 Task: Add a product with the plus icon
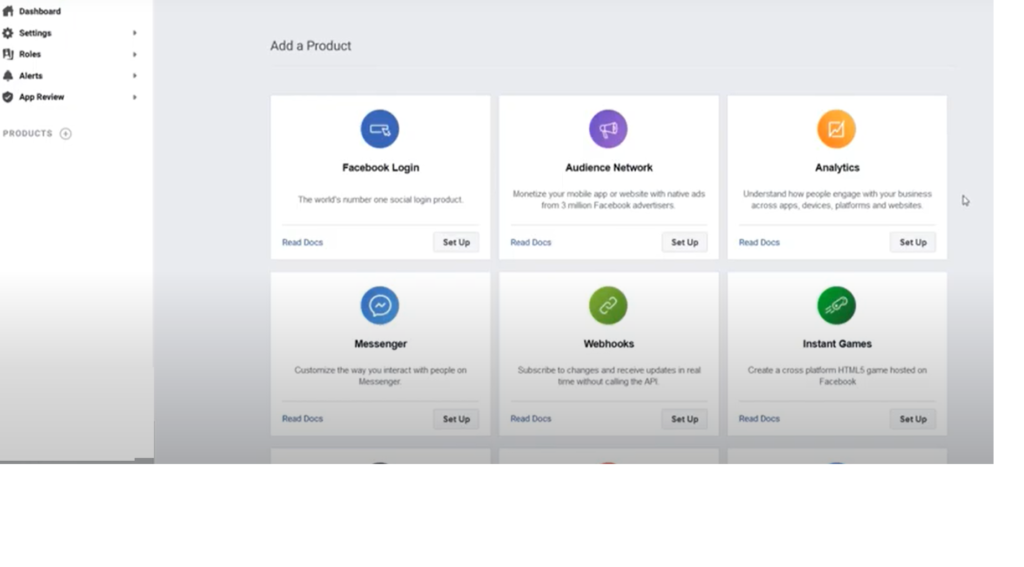click(65, 133)
